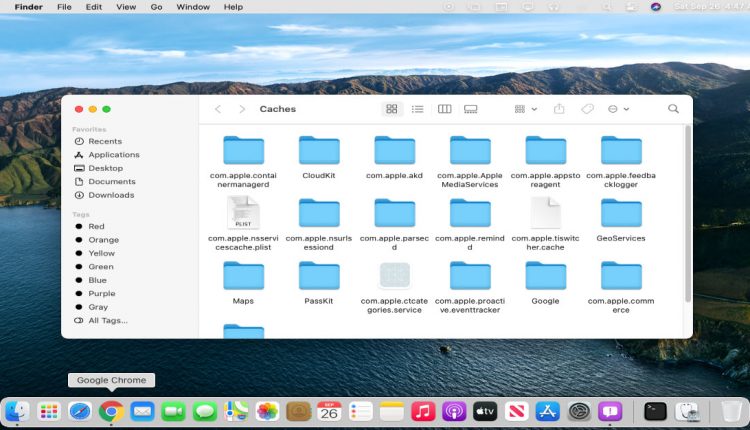
Task: Open the Go menu
Action: point(156,7)
